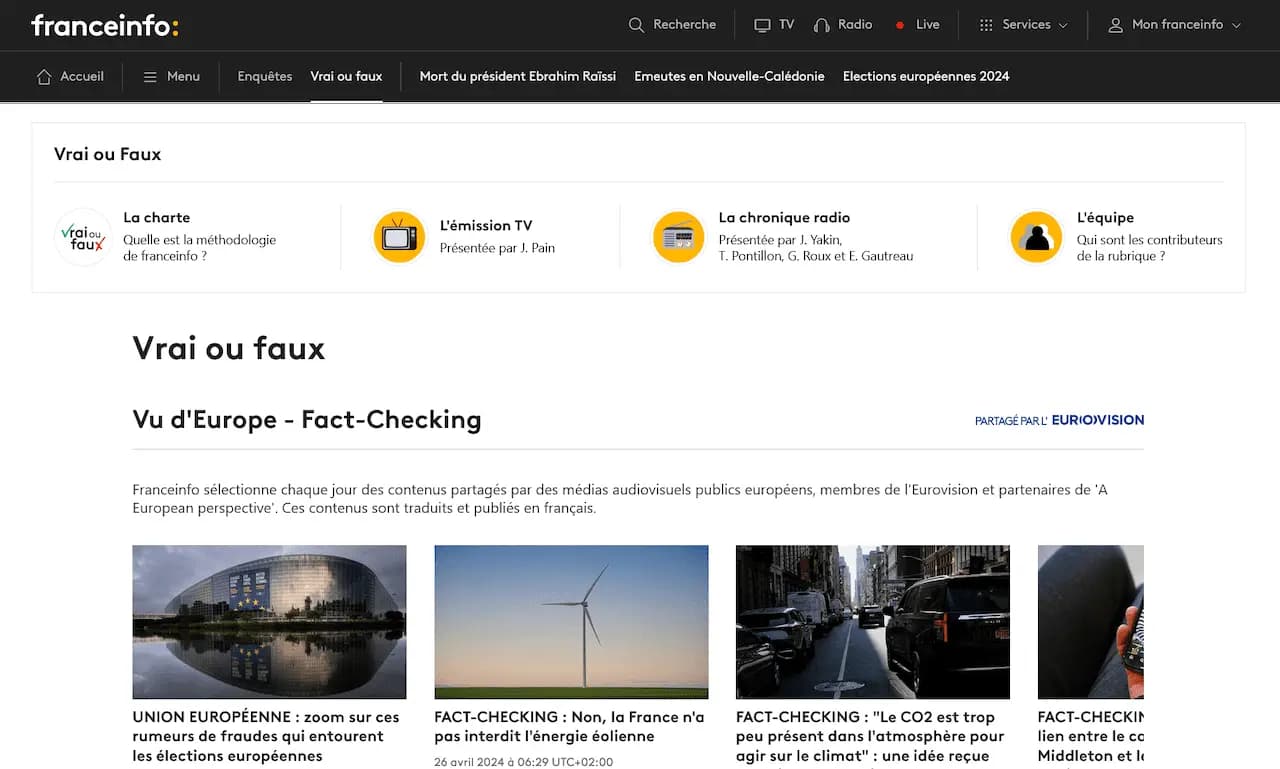This screenshot has width=1280, height=769.
Task: Switch to the 'Vrai ou faux' tab
Action: pyautogui.click(x=346, y=75)
